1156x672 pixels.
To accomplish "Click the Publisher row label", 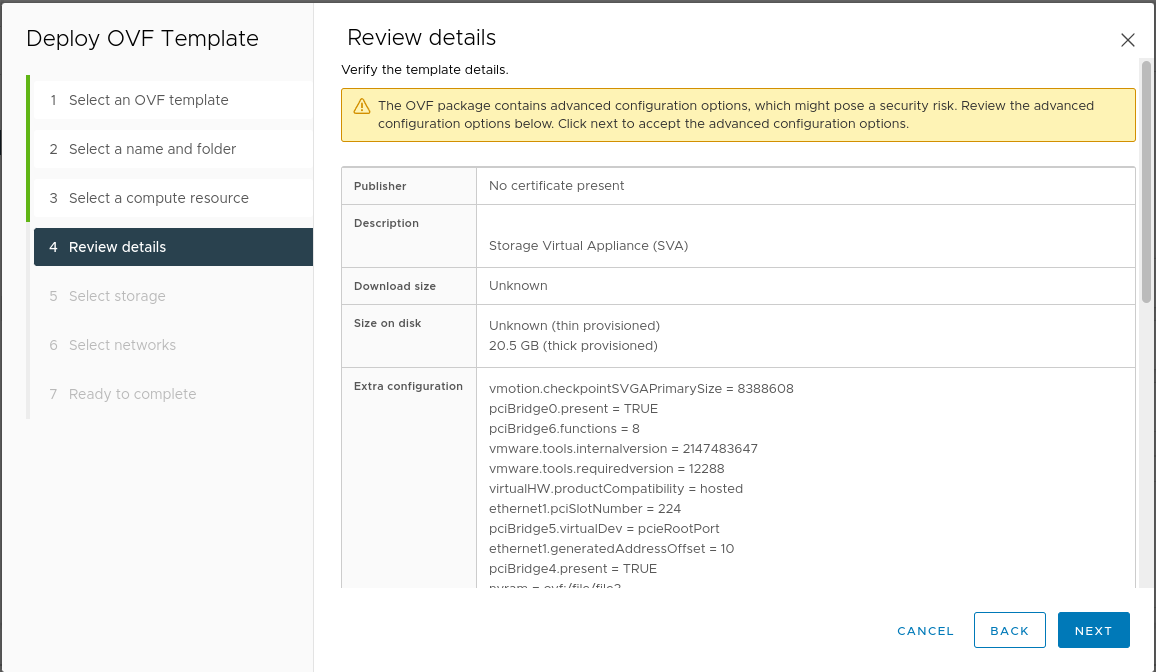I will tap(380, 186).
